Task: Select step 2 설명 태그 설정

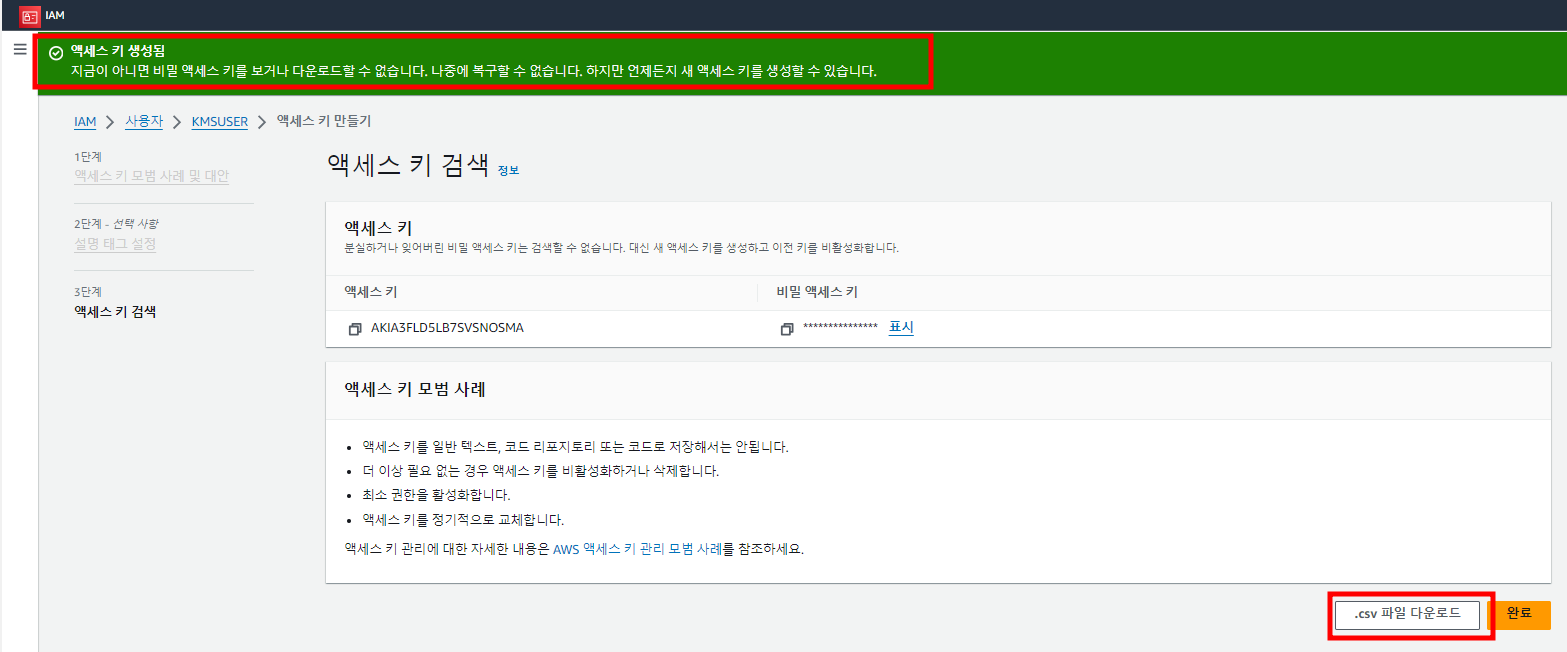Action: [115, 244]
